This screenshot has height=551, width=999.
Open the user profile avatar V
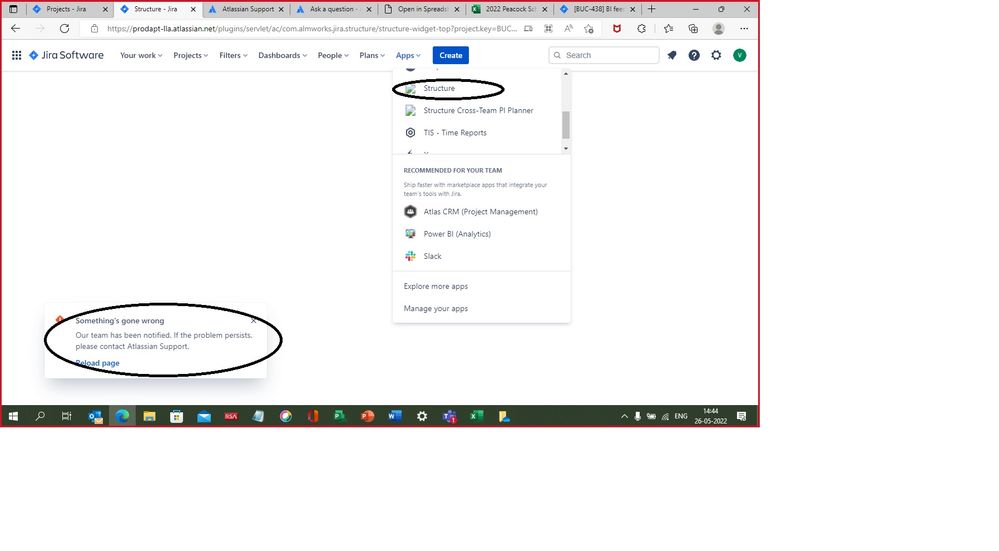tap(739, 55)
